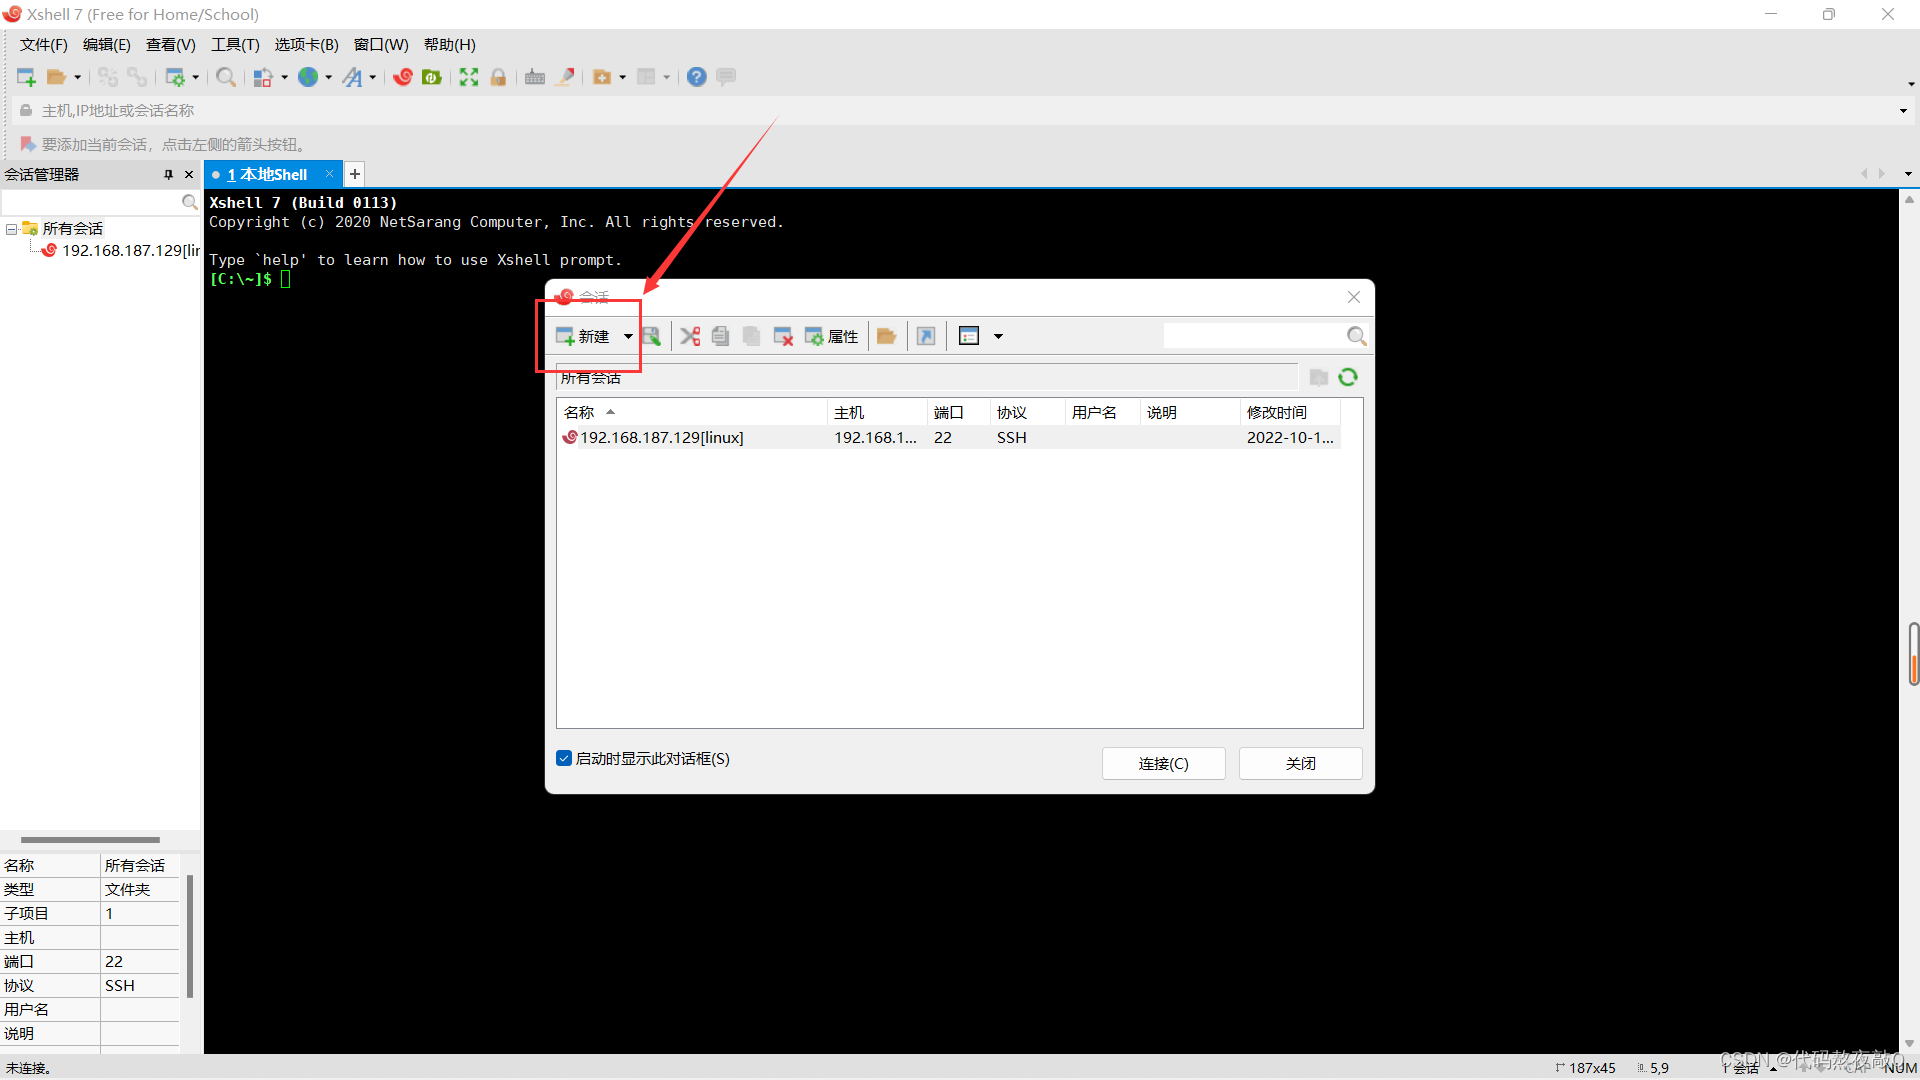Screen dimensions: 1920x1080
Task: Click the 连接(C) button
Action: pyautogui.click(x=1163, y=763)
